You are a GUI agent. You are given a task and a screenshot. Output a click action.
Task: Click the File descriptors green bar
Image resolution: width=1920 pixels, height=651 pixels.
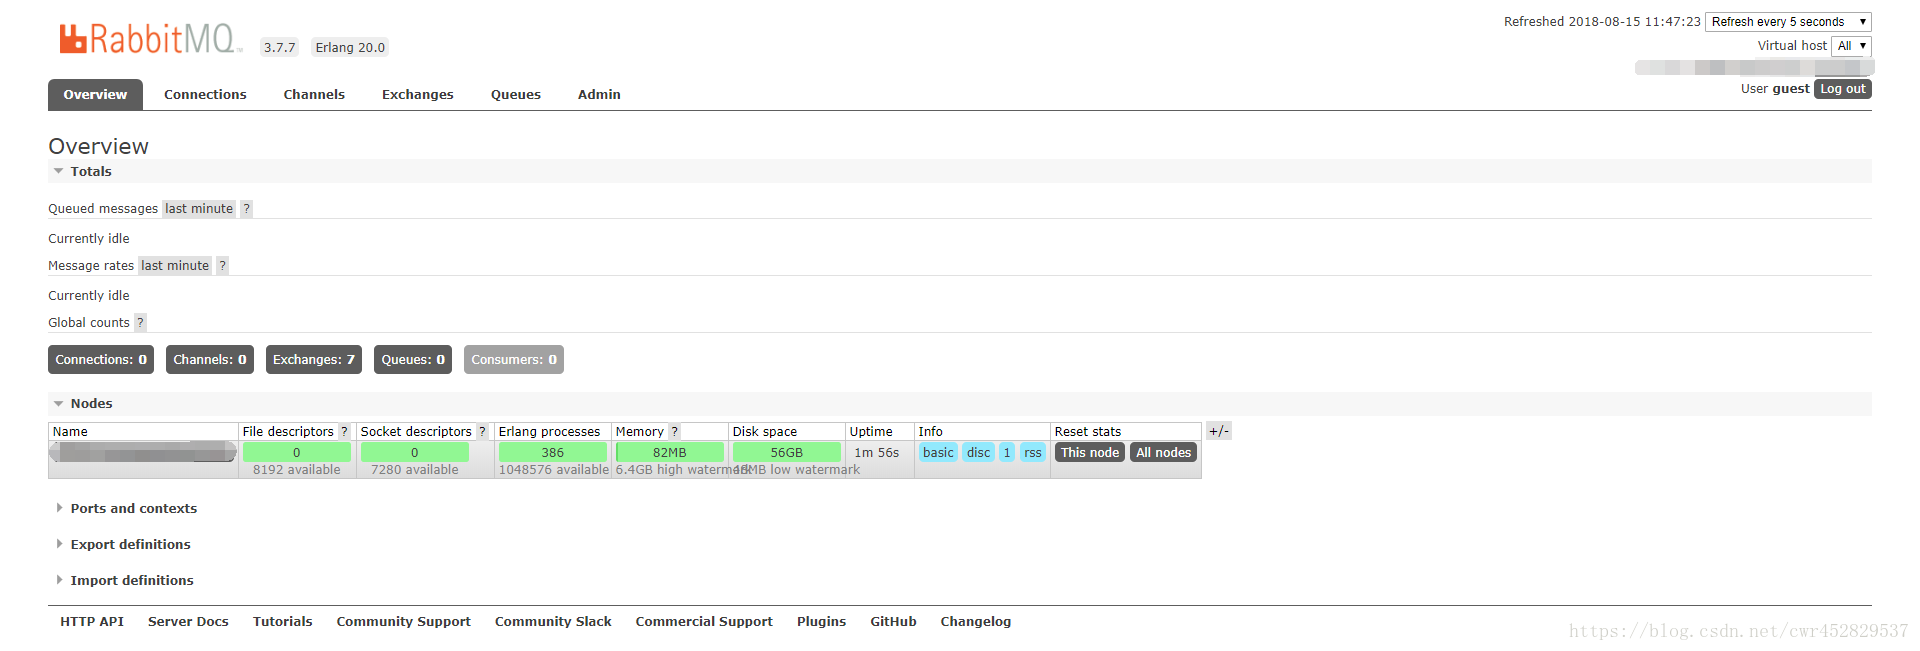(297, 453)
